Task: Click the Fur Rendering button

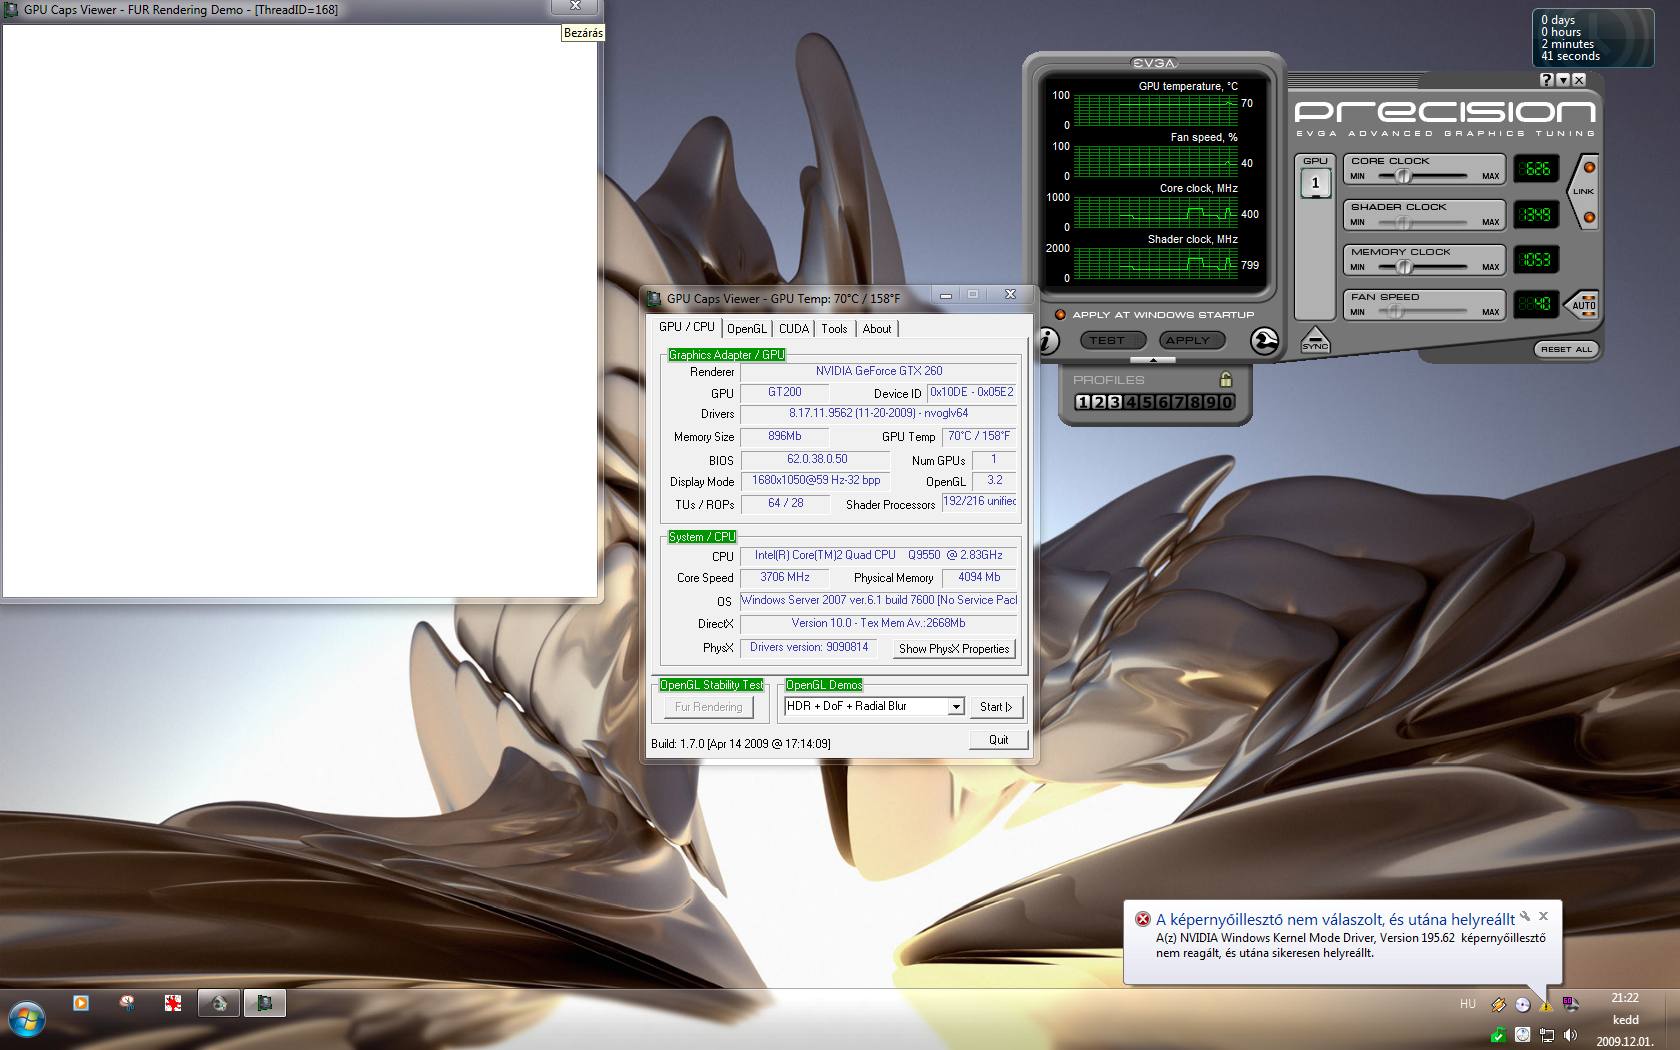Action: tap(708, 707)
